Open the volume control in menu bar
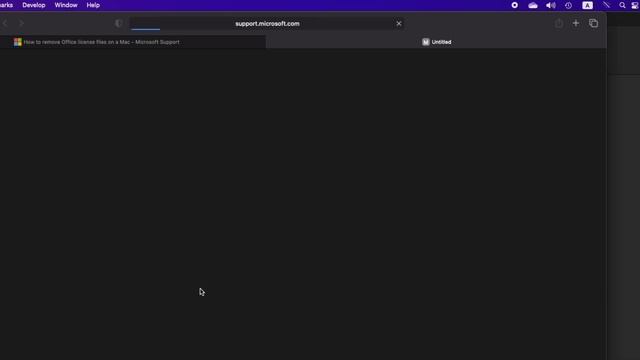 551,5
